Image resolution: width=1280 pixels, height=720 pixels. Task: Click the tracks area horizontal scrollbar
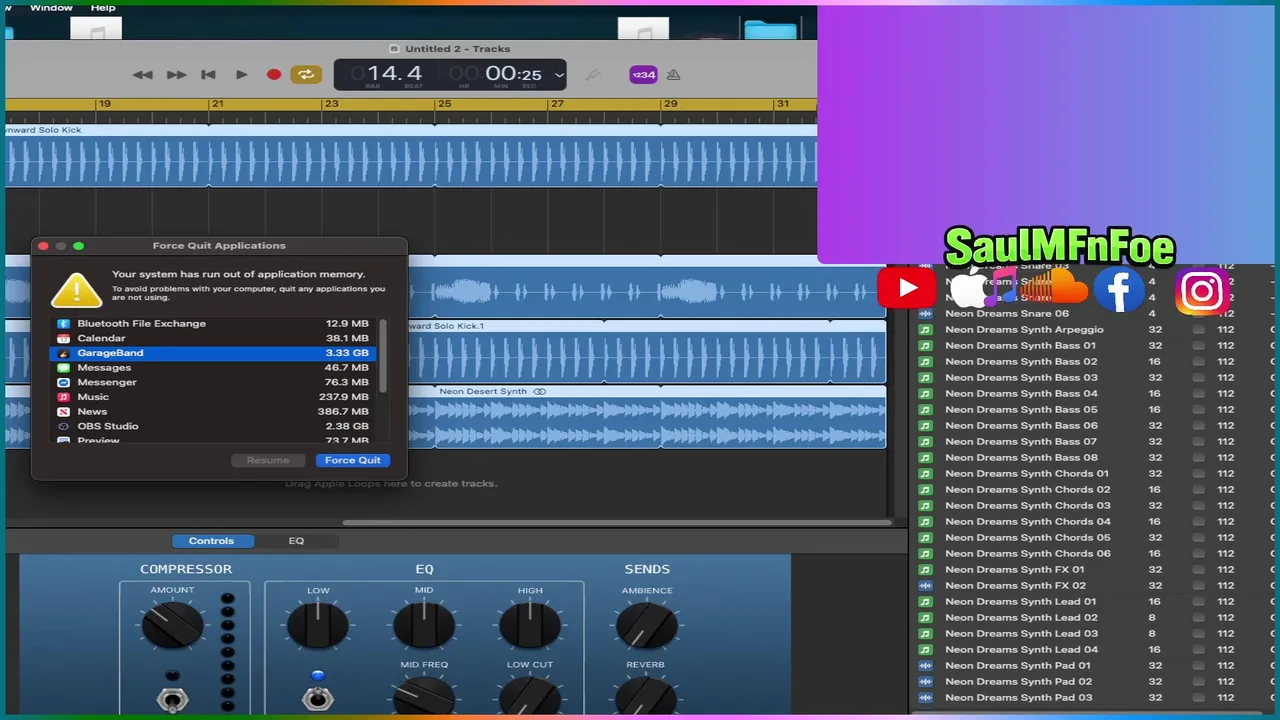[617, 522]
